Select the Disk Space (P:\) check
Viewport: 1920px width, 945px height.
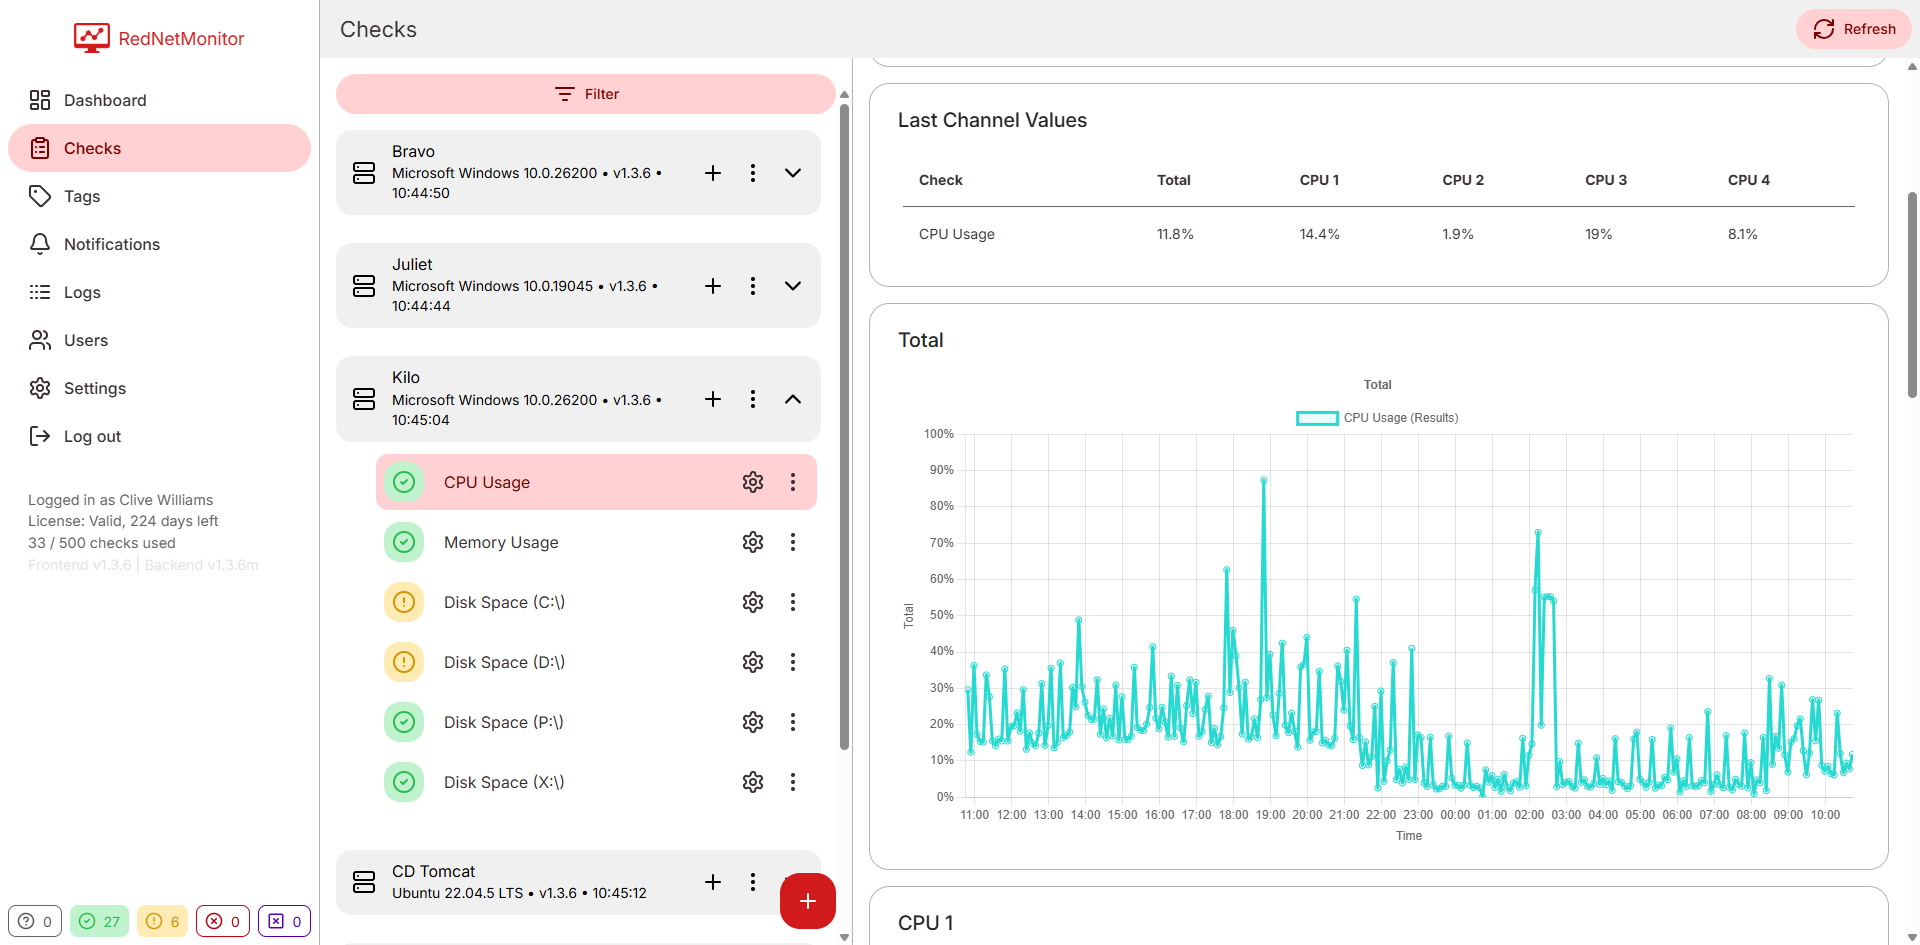[596, 722]
